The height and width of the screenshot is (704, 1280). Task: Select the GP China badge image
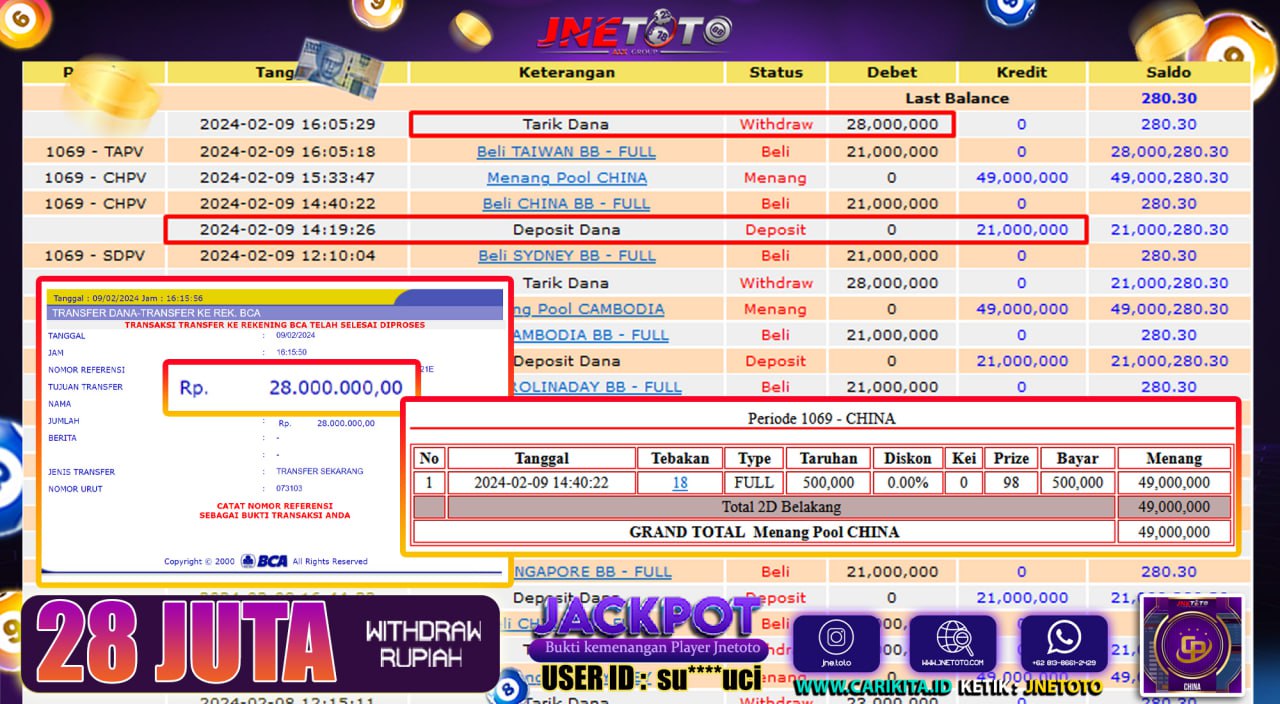click(x=1192, y=644)
